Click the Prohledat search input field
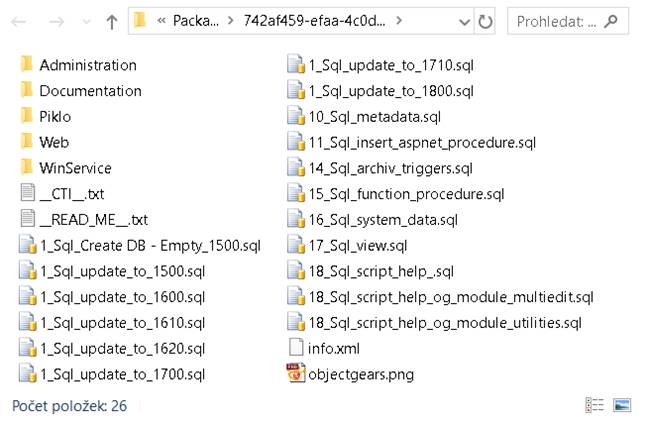This screenshot has height=425, width=648. coord(555,20)
